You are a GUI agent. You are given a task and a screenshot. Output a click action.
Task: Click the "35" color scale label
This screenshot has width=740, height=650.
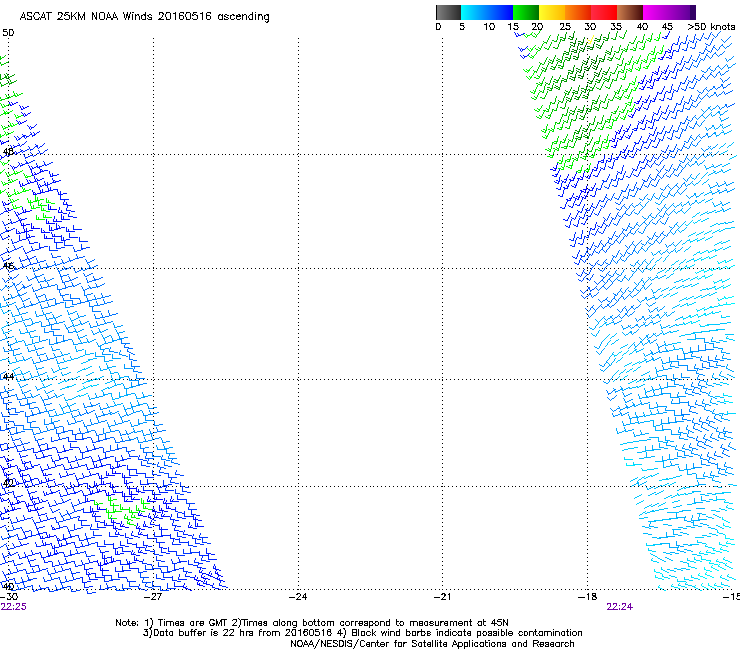click(616, 27)
